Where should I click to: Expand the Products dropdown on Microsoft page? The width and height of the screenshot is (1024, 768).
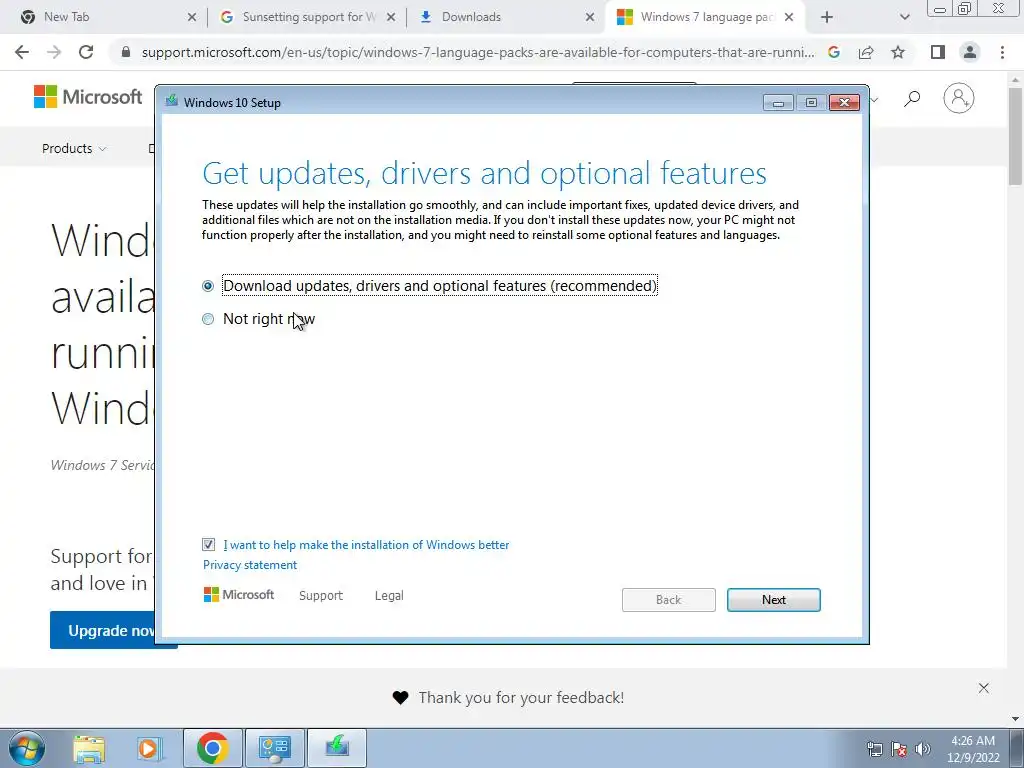[74, 148]
